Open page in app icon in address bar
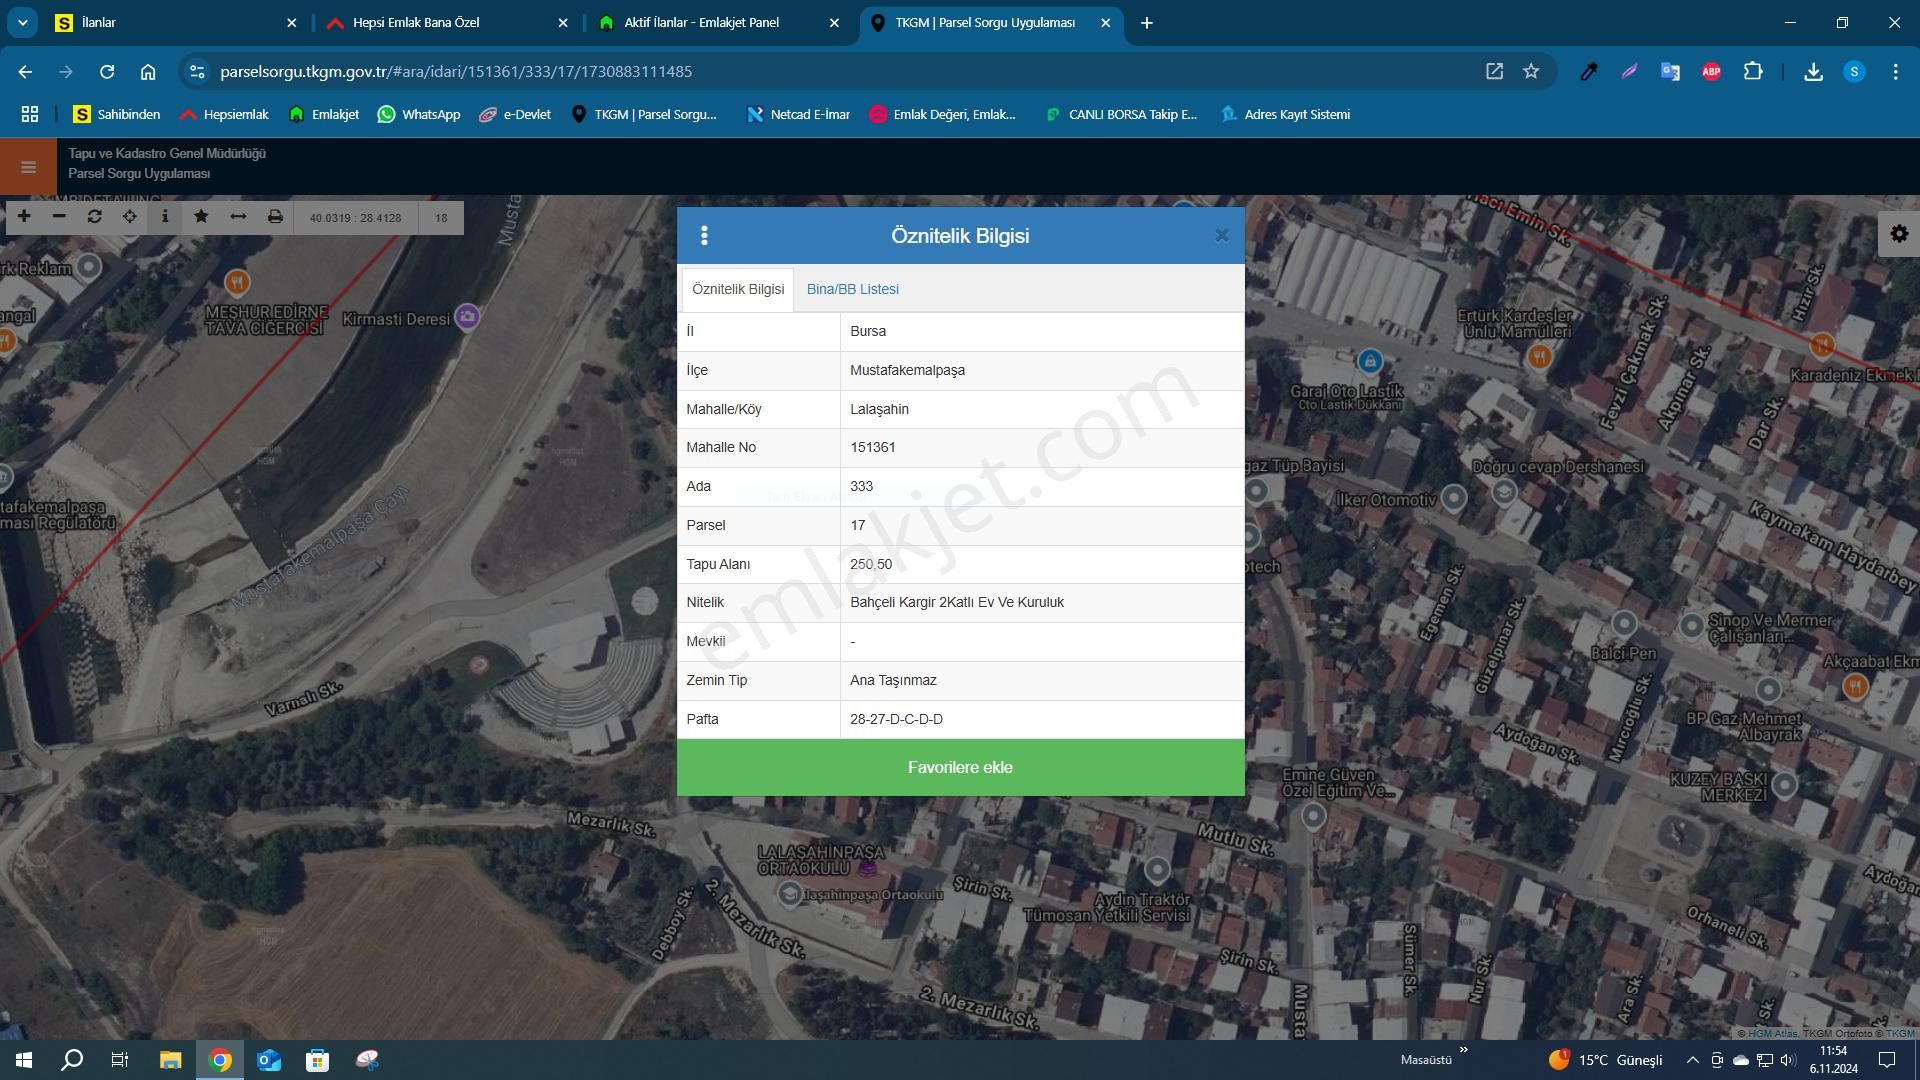1920x1080 pixels. 1494,71
